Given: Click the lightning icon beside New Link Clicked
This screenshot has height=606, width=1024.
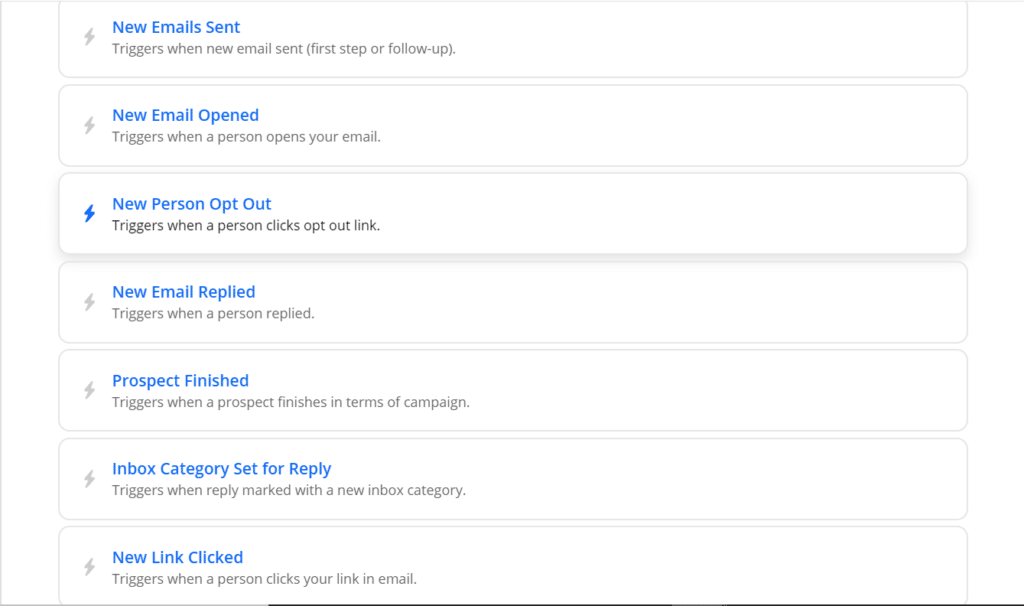Looking at the screenshot, I should pyautogui.click(x=89, y=567).
